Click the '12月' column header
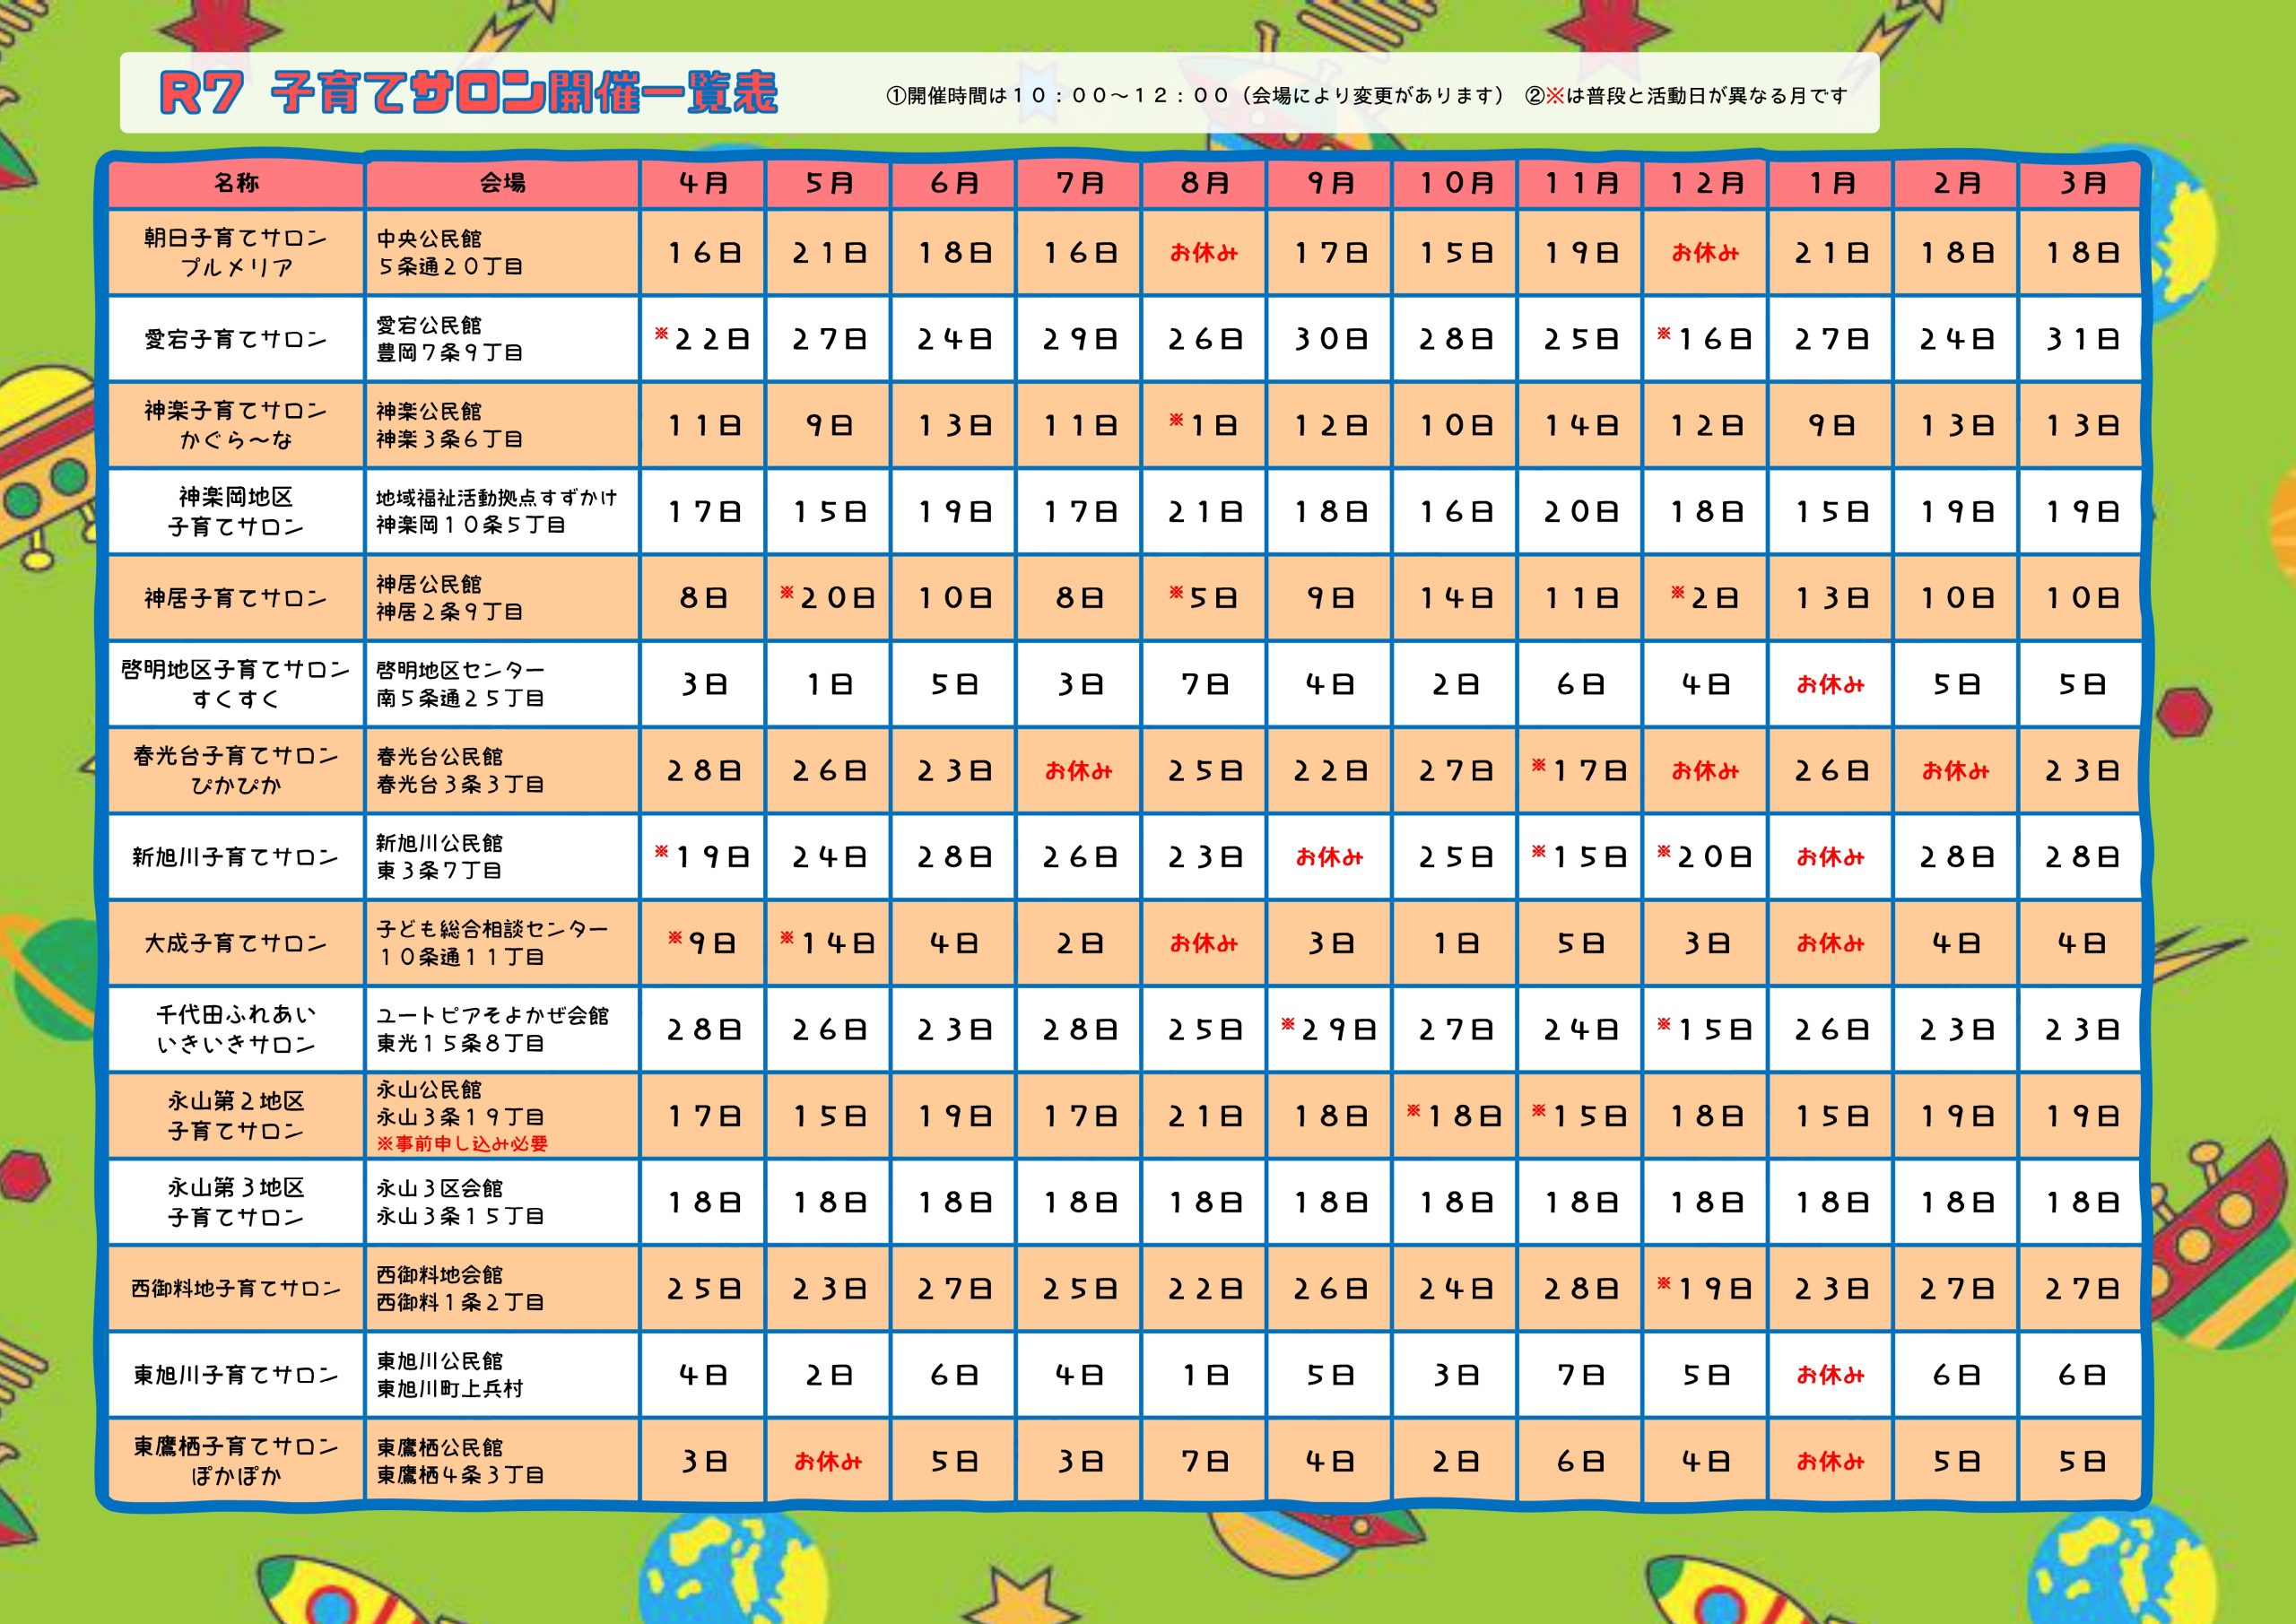Viewport: 2296px width, 1624px height. 1705,183
